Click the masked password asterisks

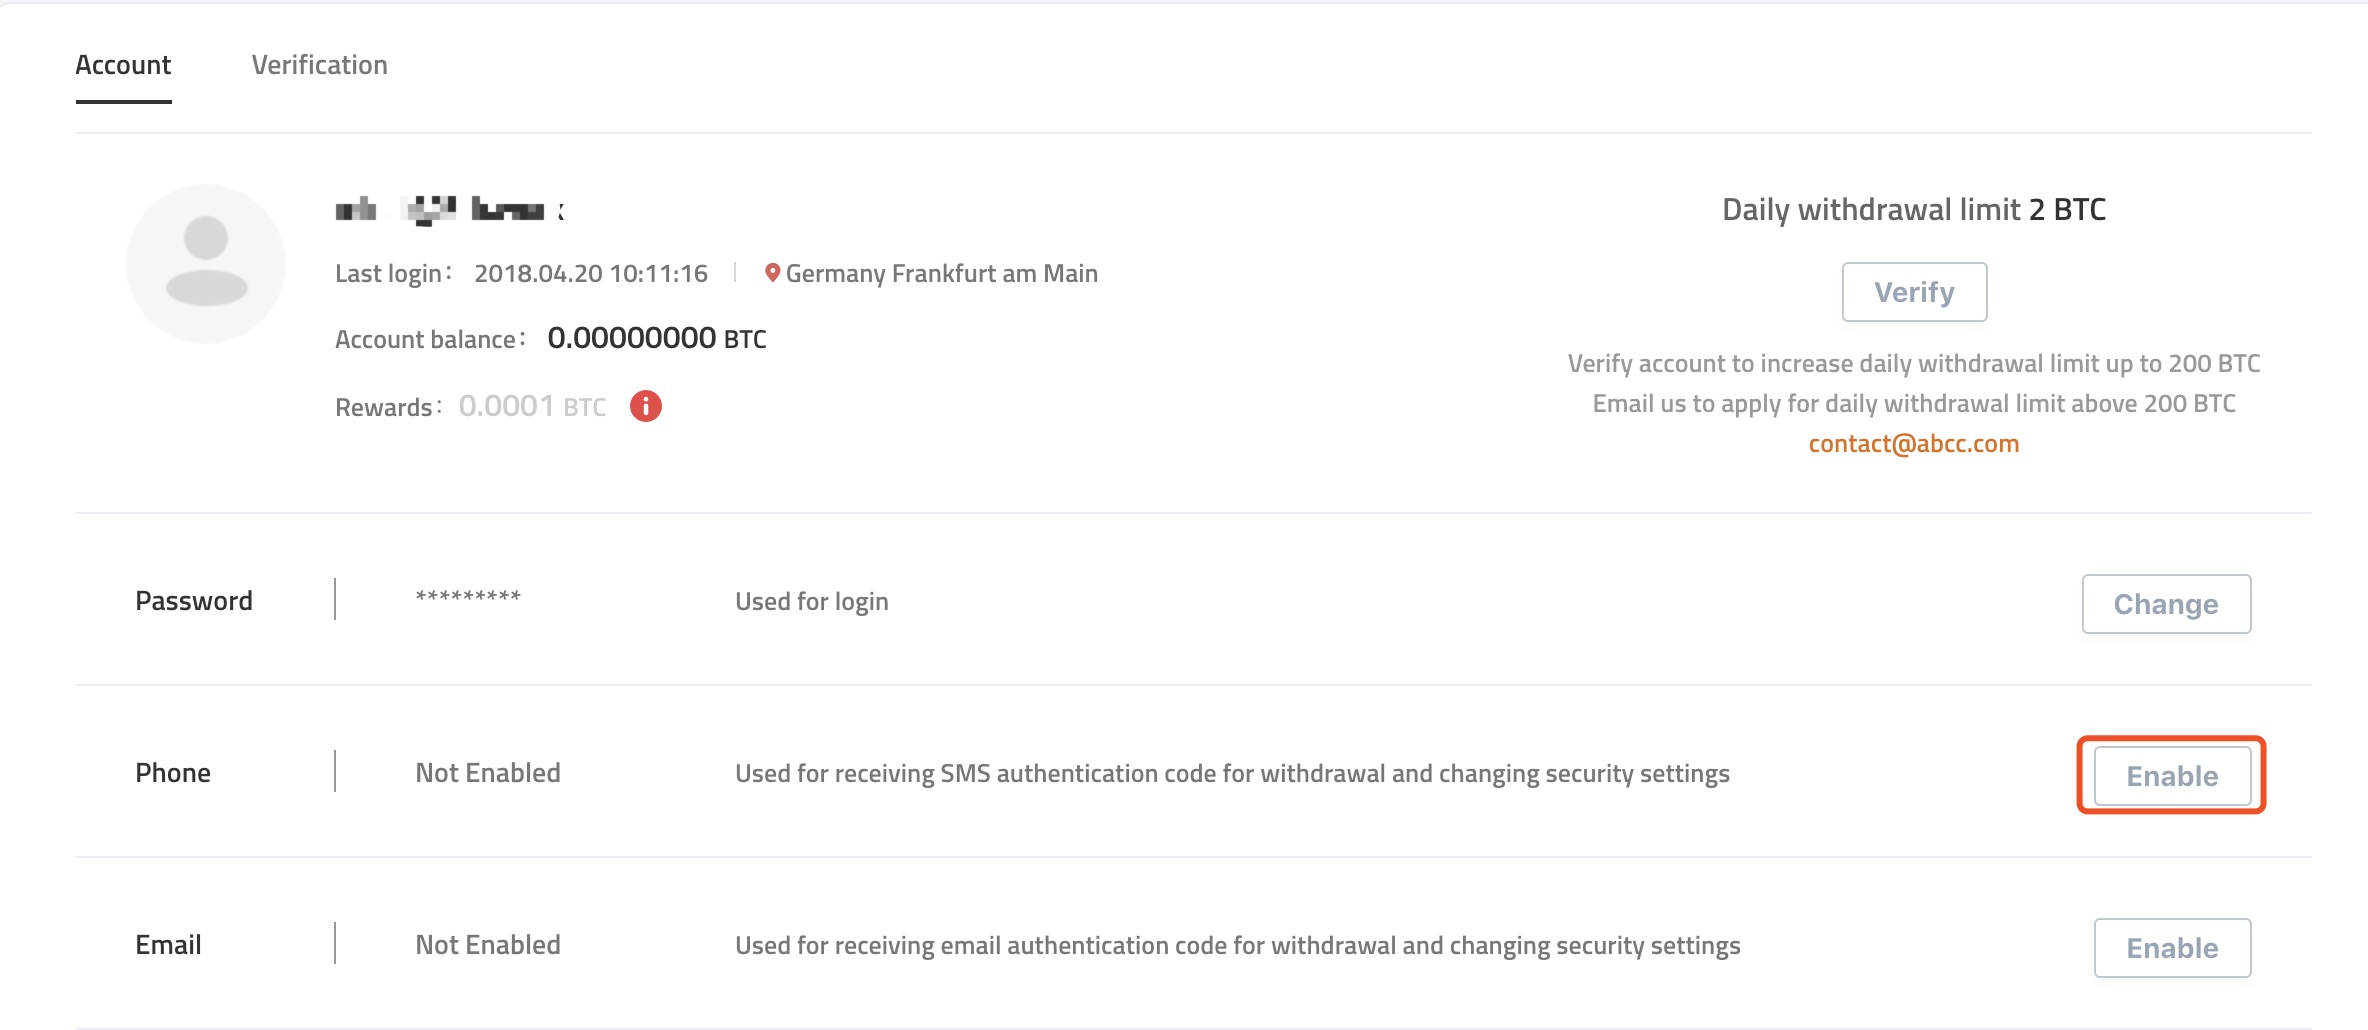tap(468, 597)
